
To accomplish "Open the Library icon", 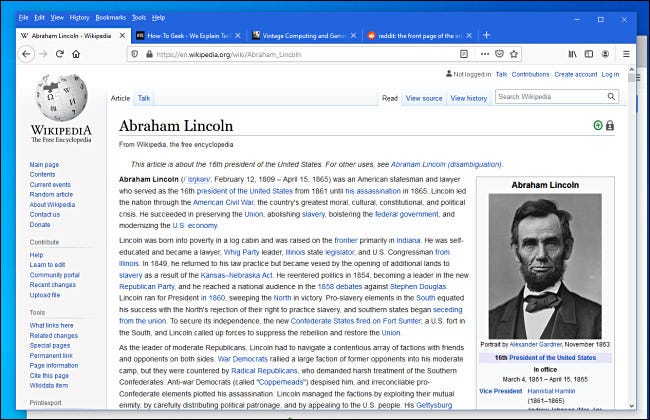I will 572,54.
